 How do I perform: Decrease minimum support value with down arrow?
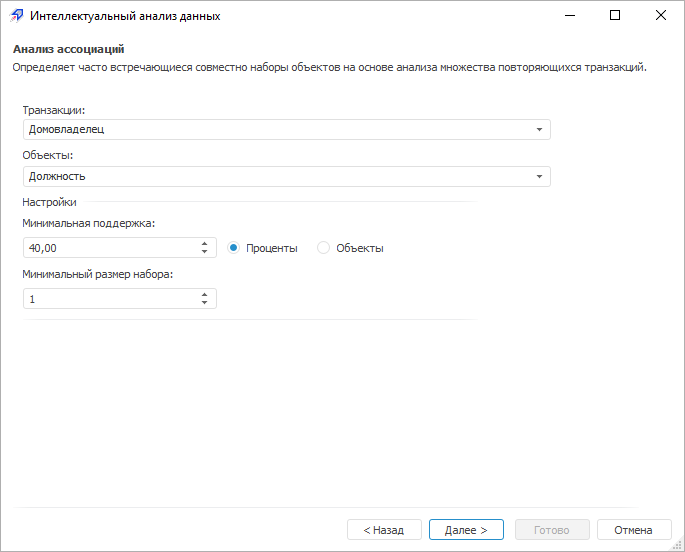click(x=204, y=252)
